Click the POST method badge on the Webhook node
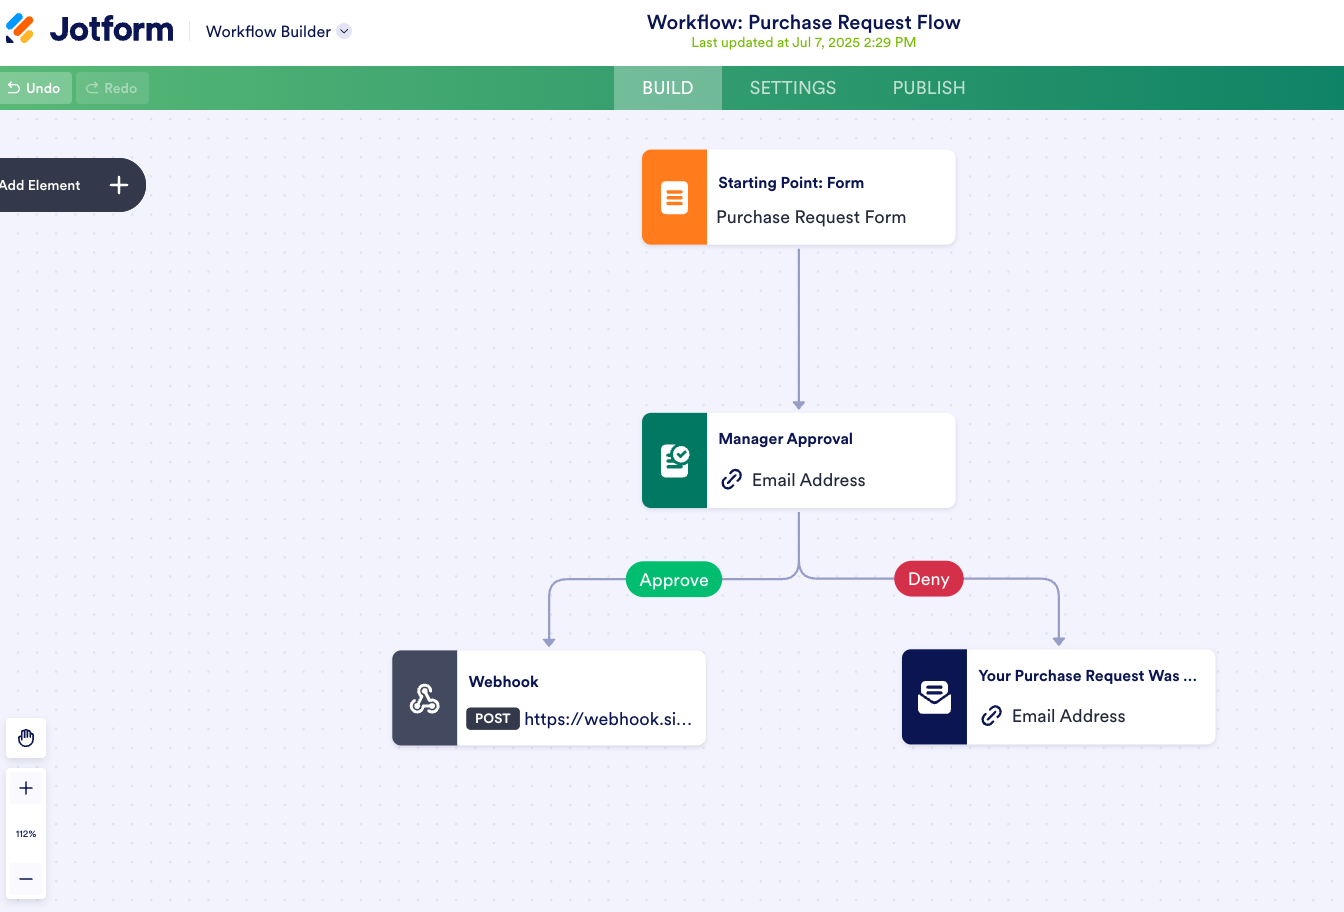The height and width of the screenshot is (912, 1344). point(492,718)
